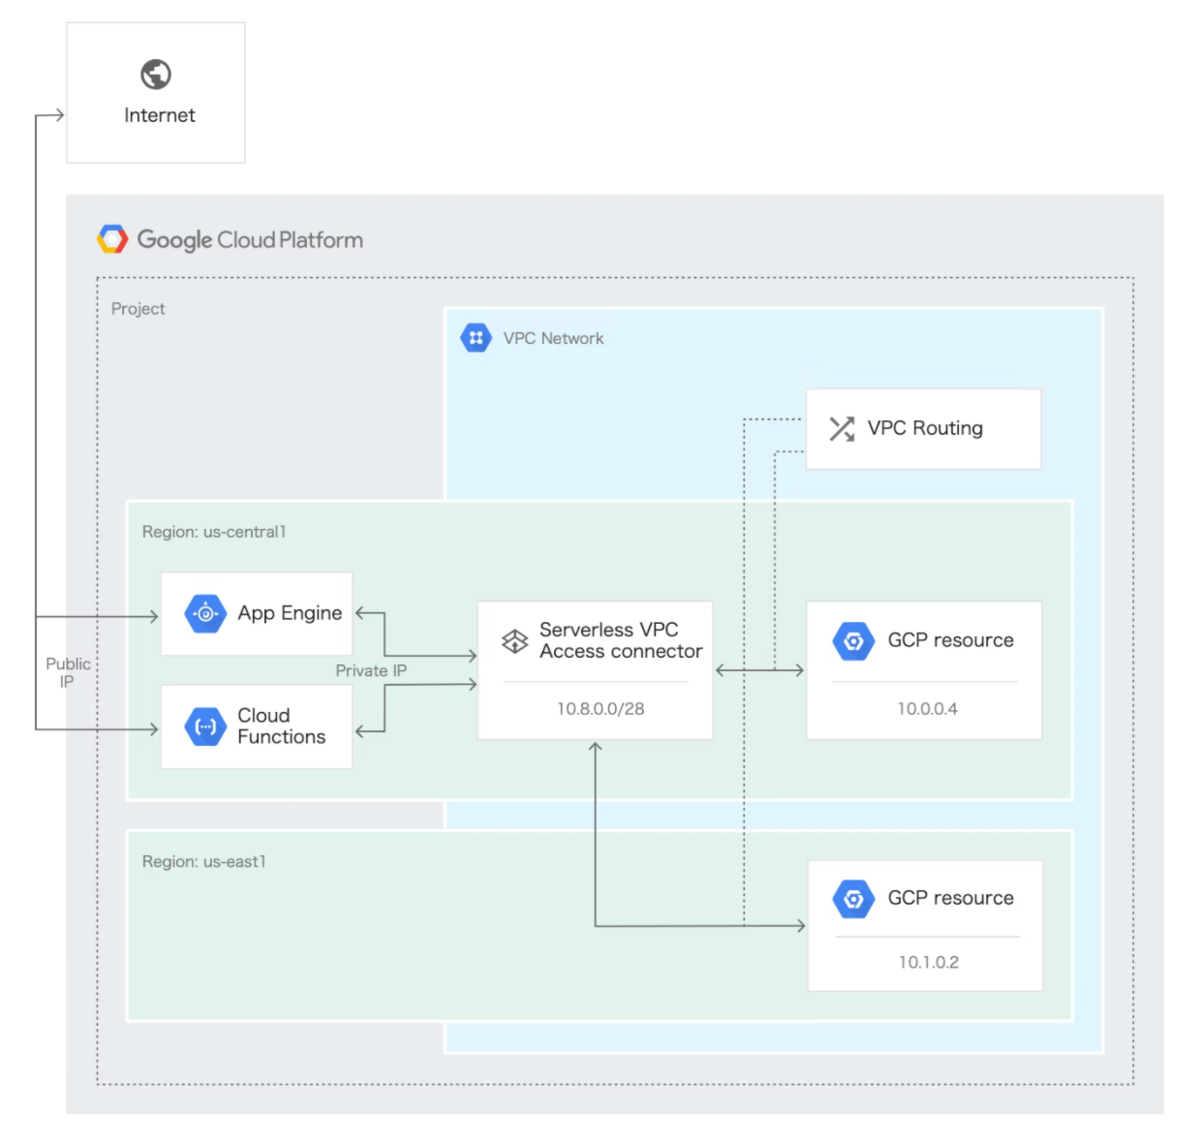Select the '10.1.0.2' IP address
This screenshot has height=1143, width=1200.
929,962
